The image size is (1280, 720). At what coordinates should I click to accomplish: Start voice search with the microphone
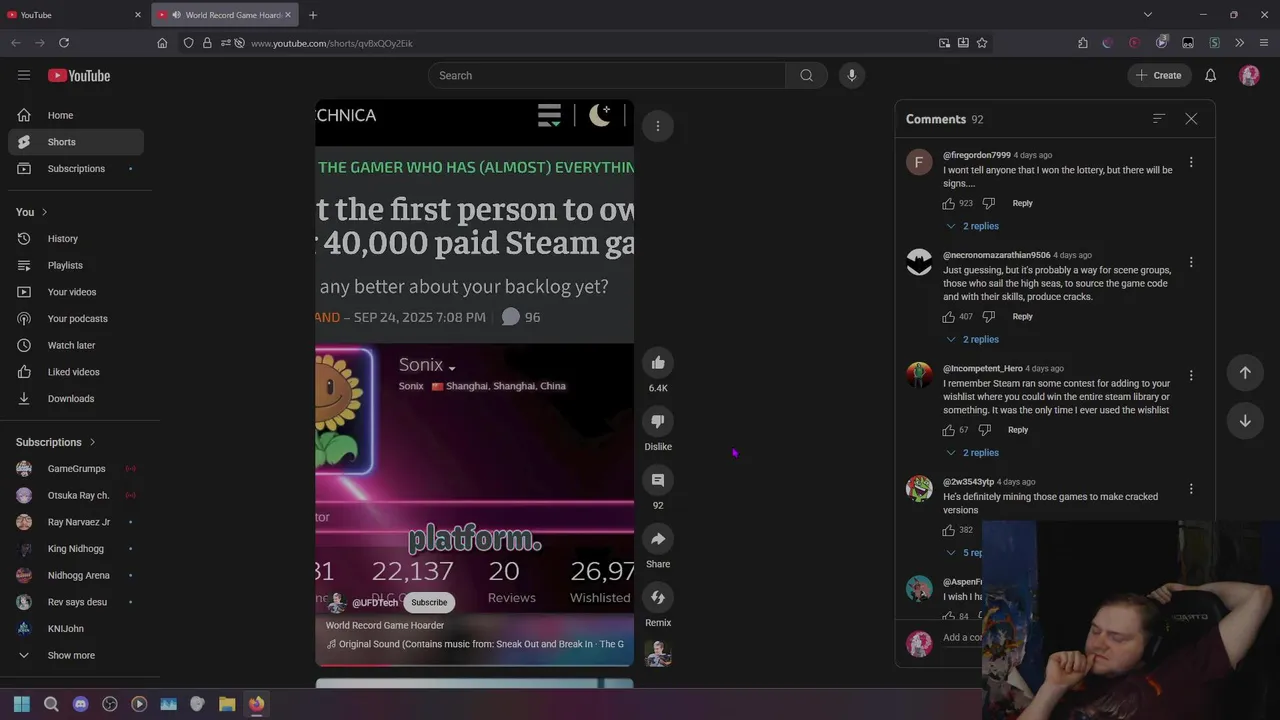pyautogui.click(x=852, y=75)
